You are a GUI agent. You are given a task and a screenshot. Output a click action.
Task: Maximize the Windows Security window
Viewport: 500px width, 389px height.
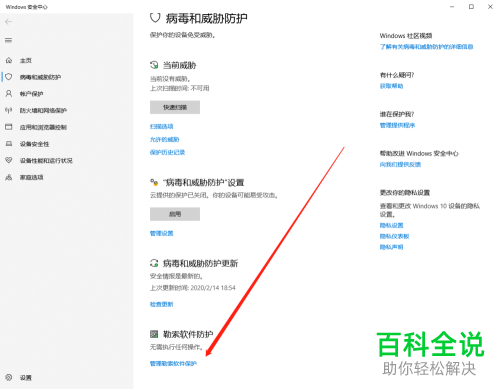471,7
